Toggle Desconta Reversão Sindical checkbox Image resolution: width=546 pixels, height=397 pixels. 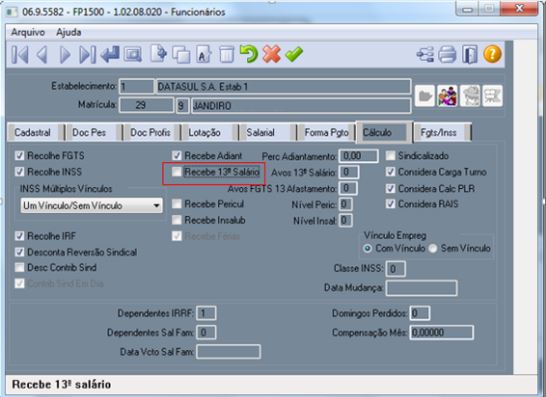pyautogui.click(x=20, y=252)
